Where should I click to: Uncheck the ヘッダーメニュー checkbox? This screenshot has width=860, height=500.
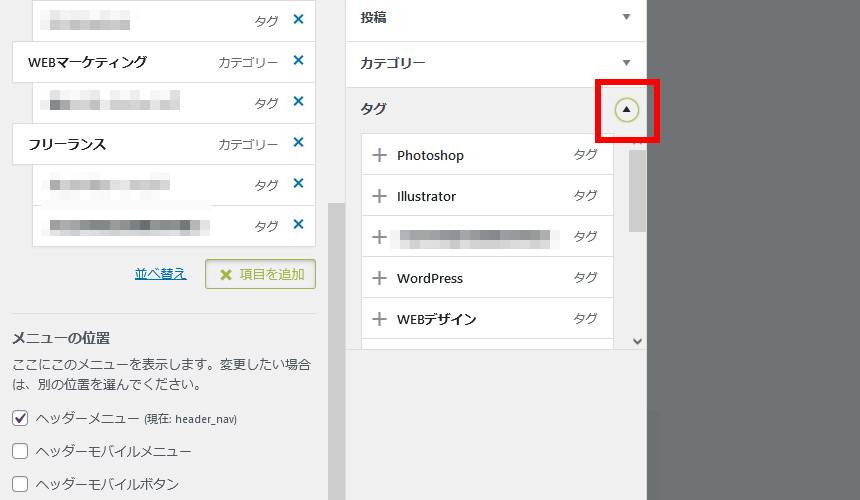20,418
